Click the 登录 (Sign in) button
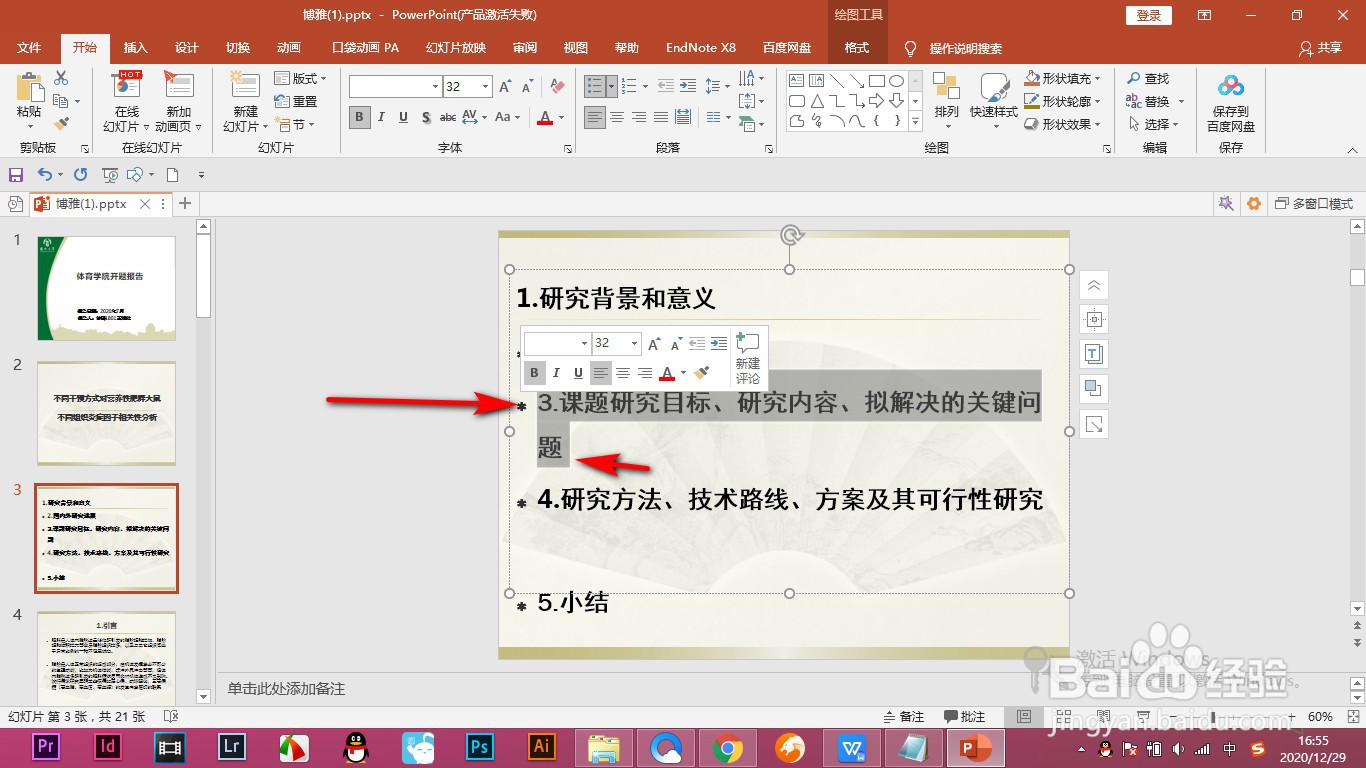The height and width of the screenshot is (768, 1366). (x=1147, y=15)
